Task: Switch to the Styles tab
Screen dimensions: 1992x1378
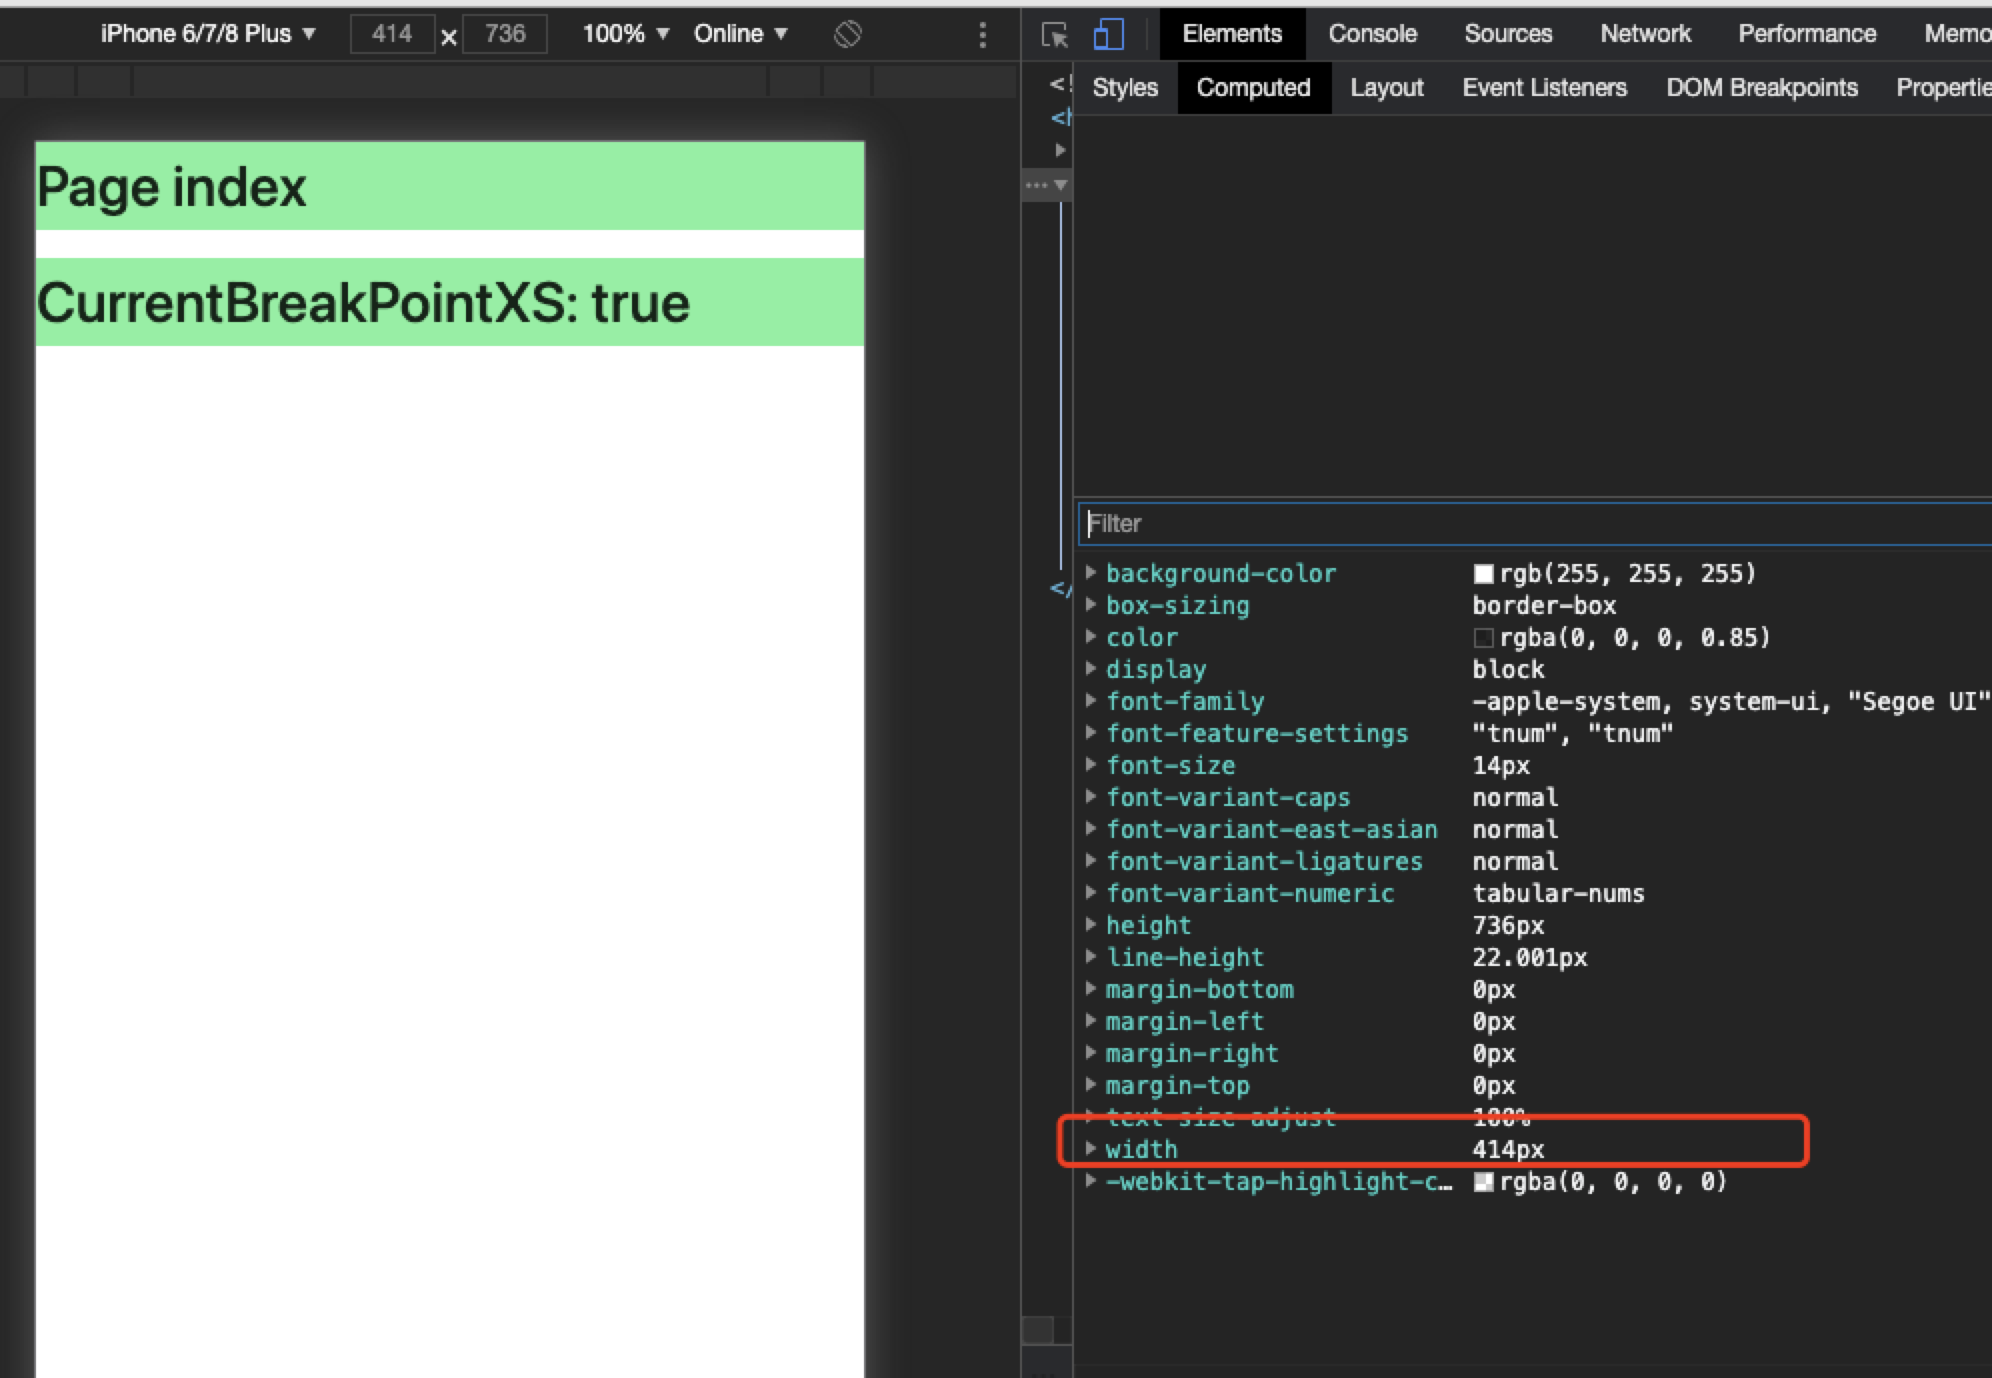Action: tap(1125, 88)
